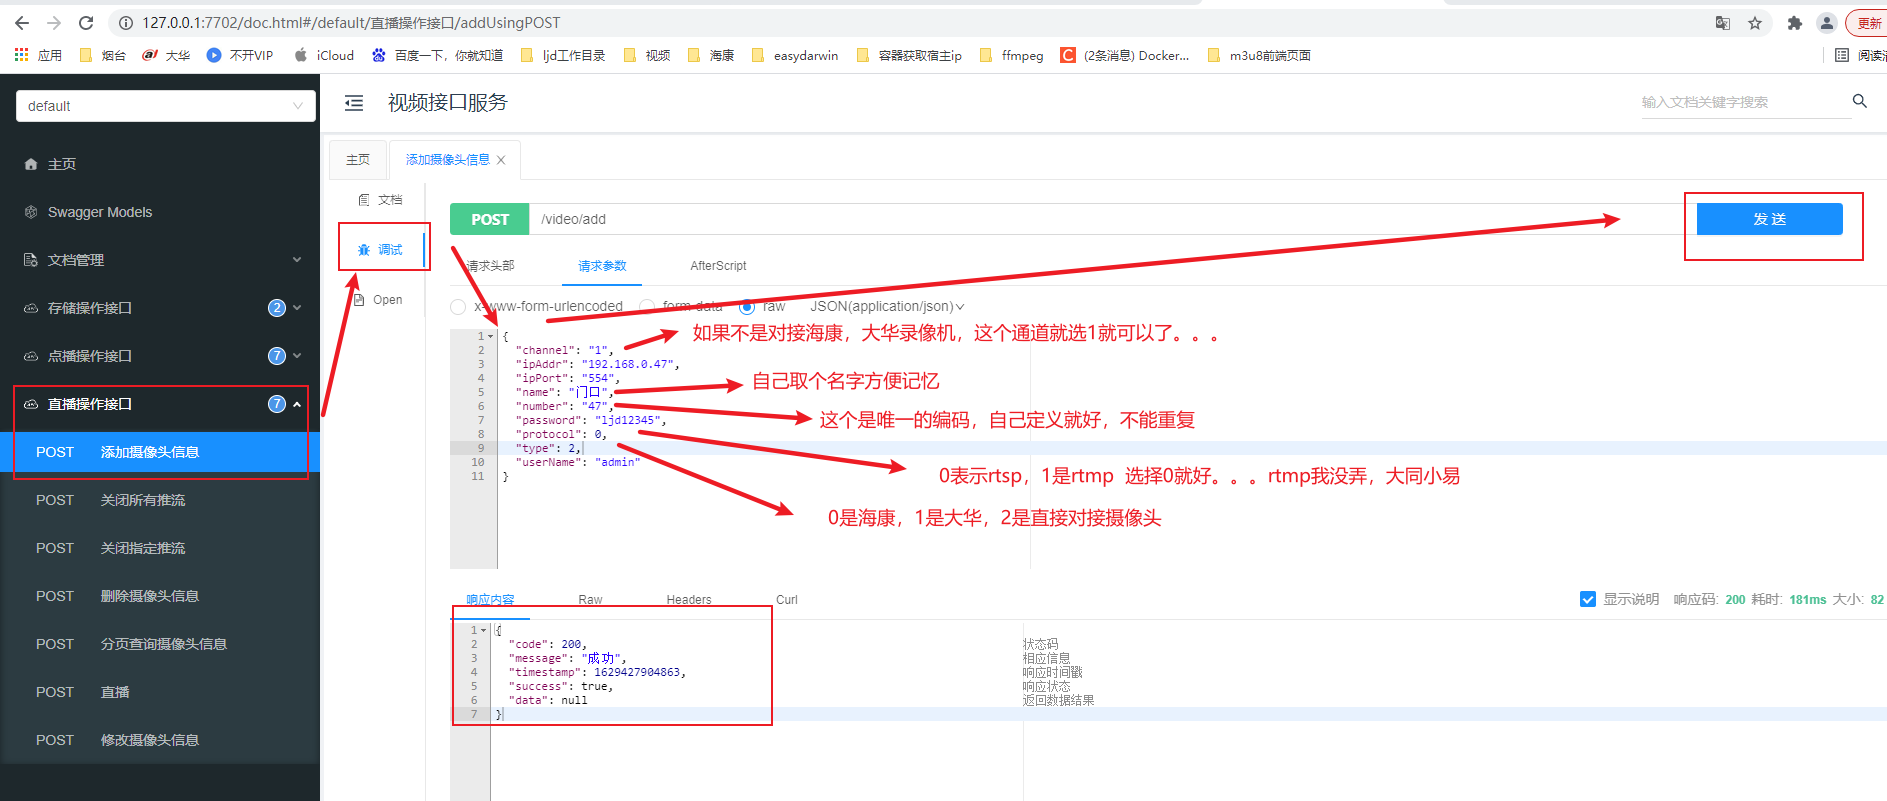Open the 百度一下 bookmark

click(437, 55)
